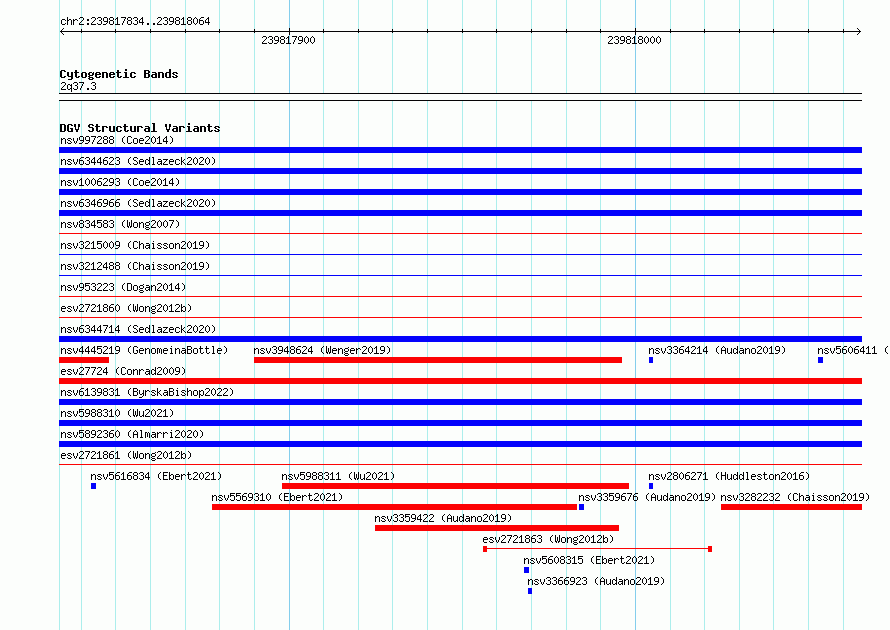Click the blue marker under nsv3364214
The image size is (890, 630).
pyautogui.click(x=651, y=360)
